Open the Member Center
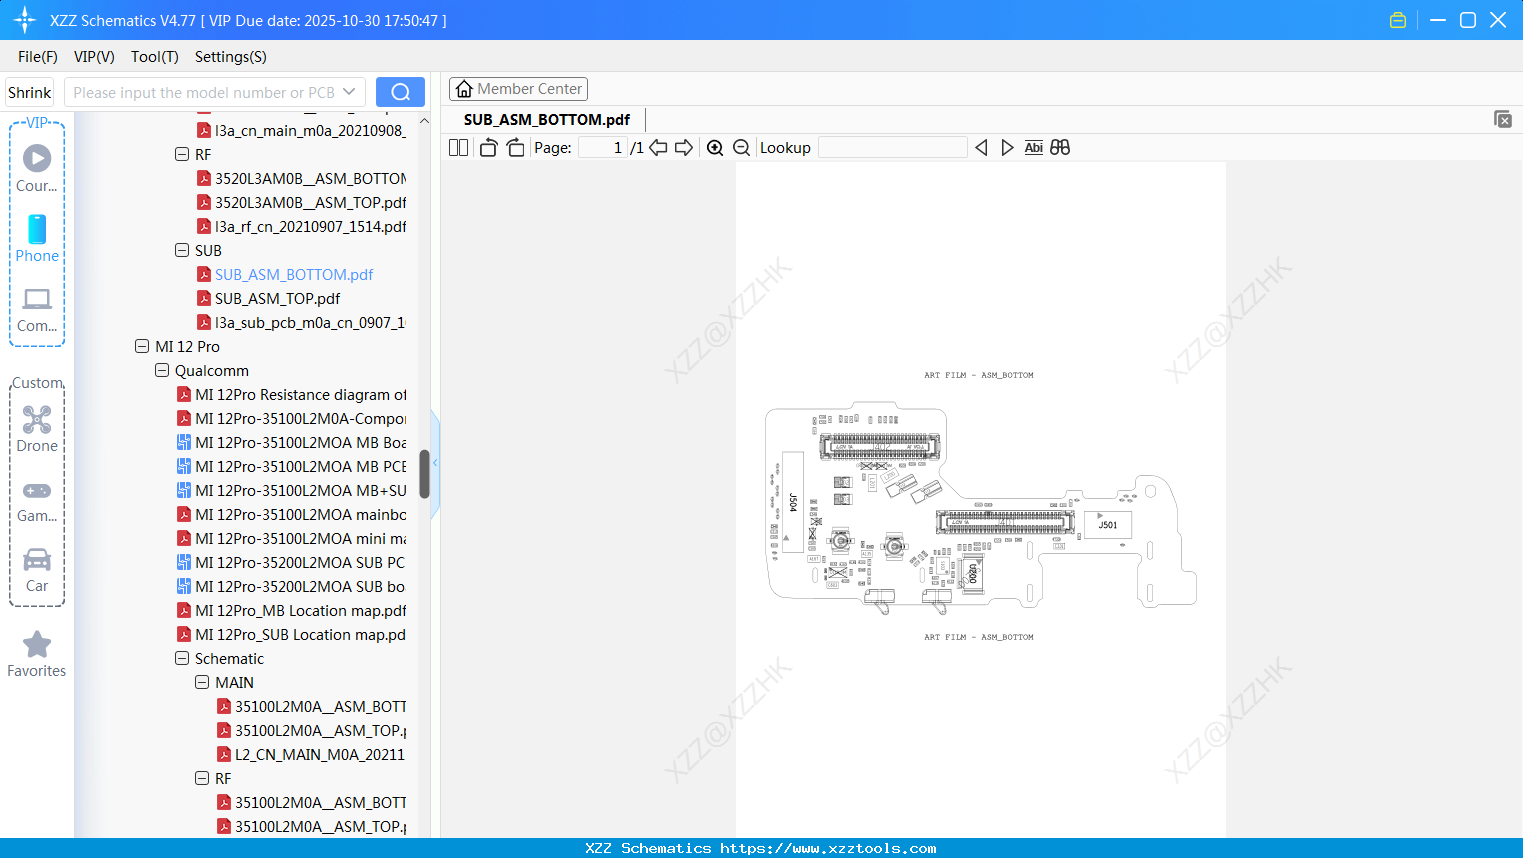This screenshot has height=858, width=1523. (x=518, y=88)
